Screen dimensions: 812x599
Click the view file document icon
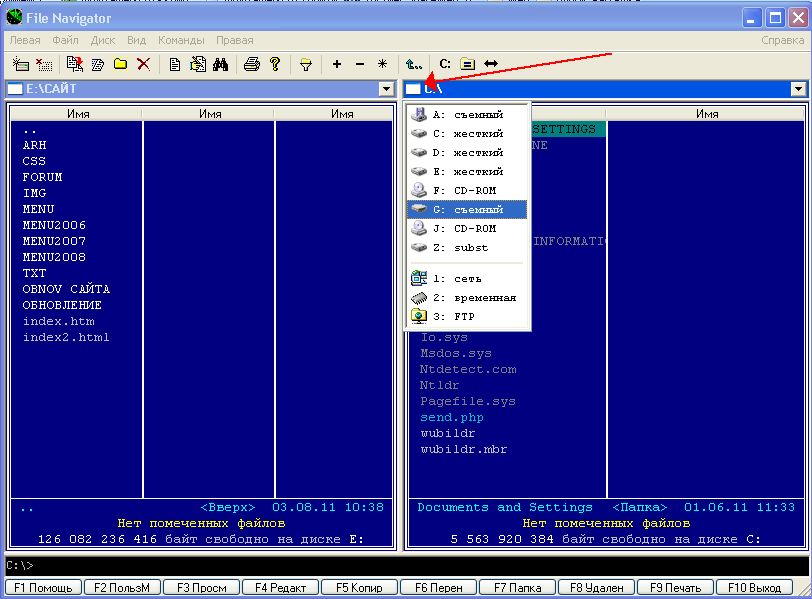(x=175, y=64)
